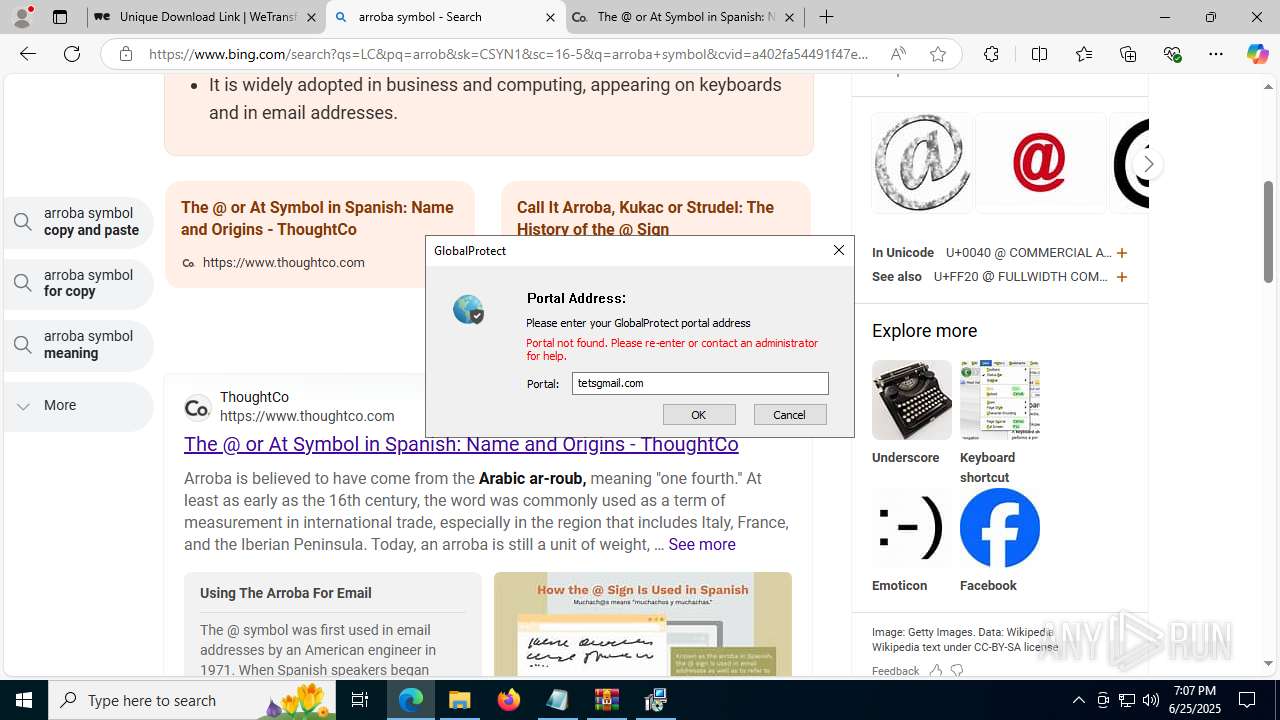The image size is (1280, 720).
Task: View site information lock icon
Action: [x=126, y=54]
